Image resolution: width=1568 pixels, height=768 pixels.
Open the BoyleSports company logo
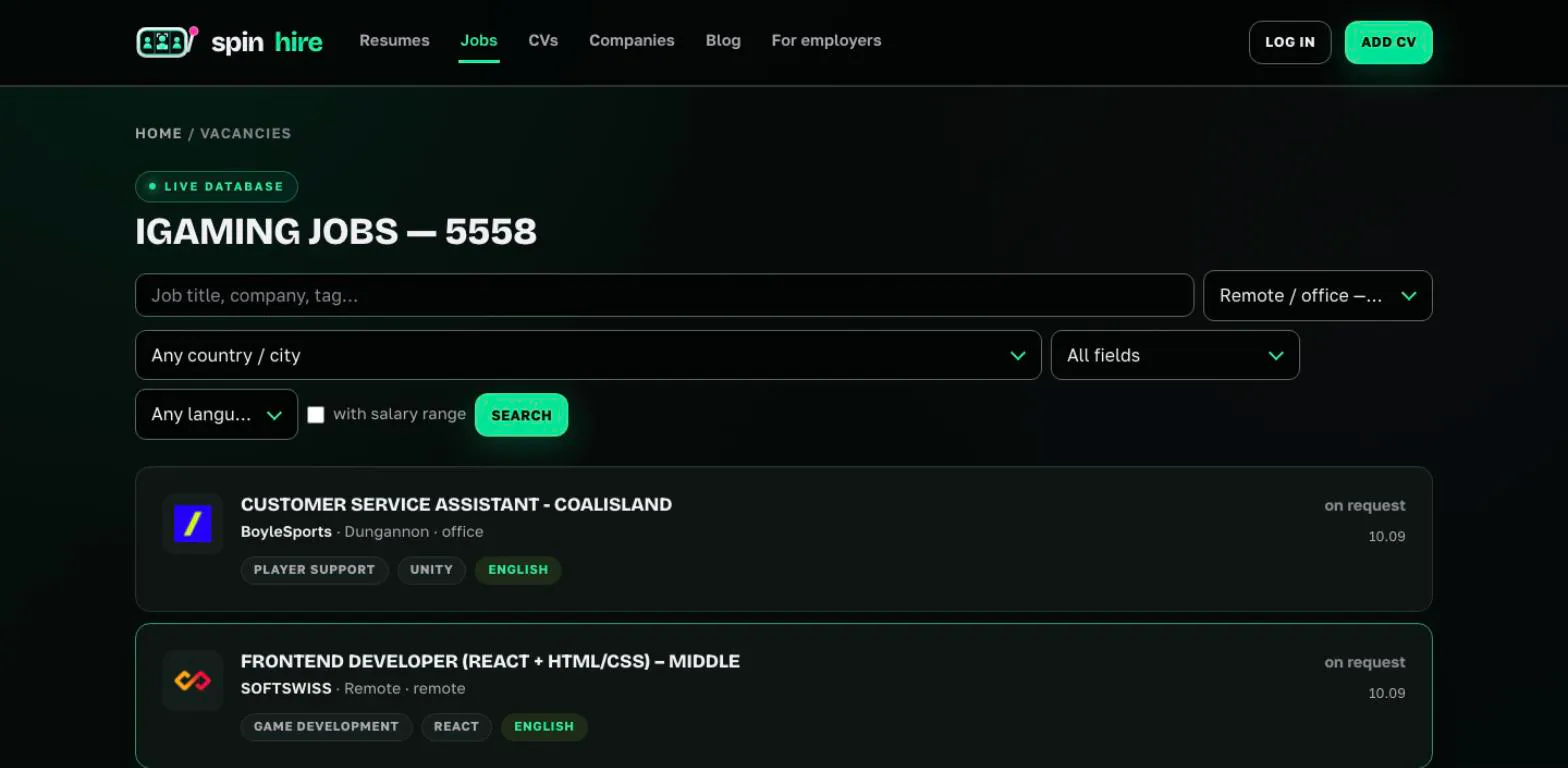[x=193, y=523]
